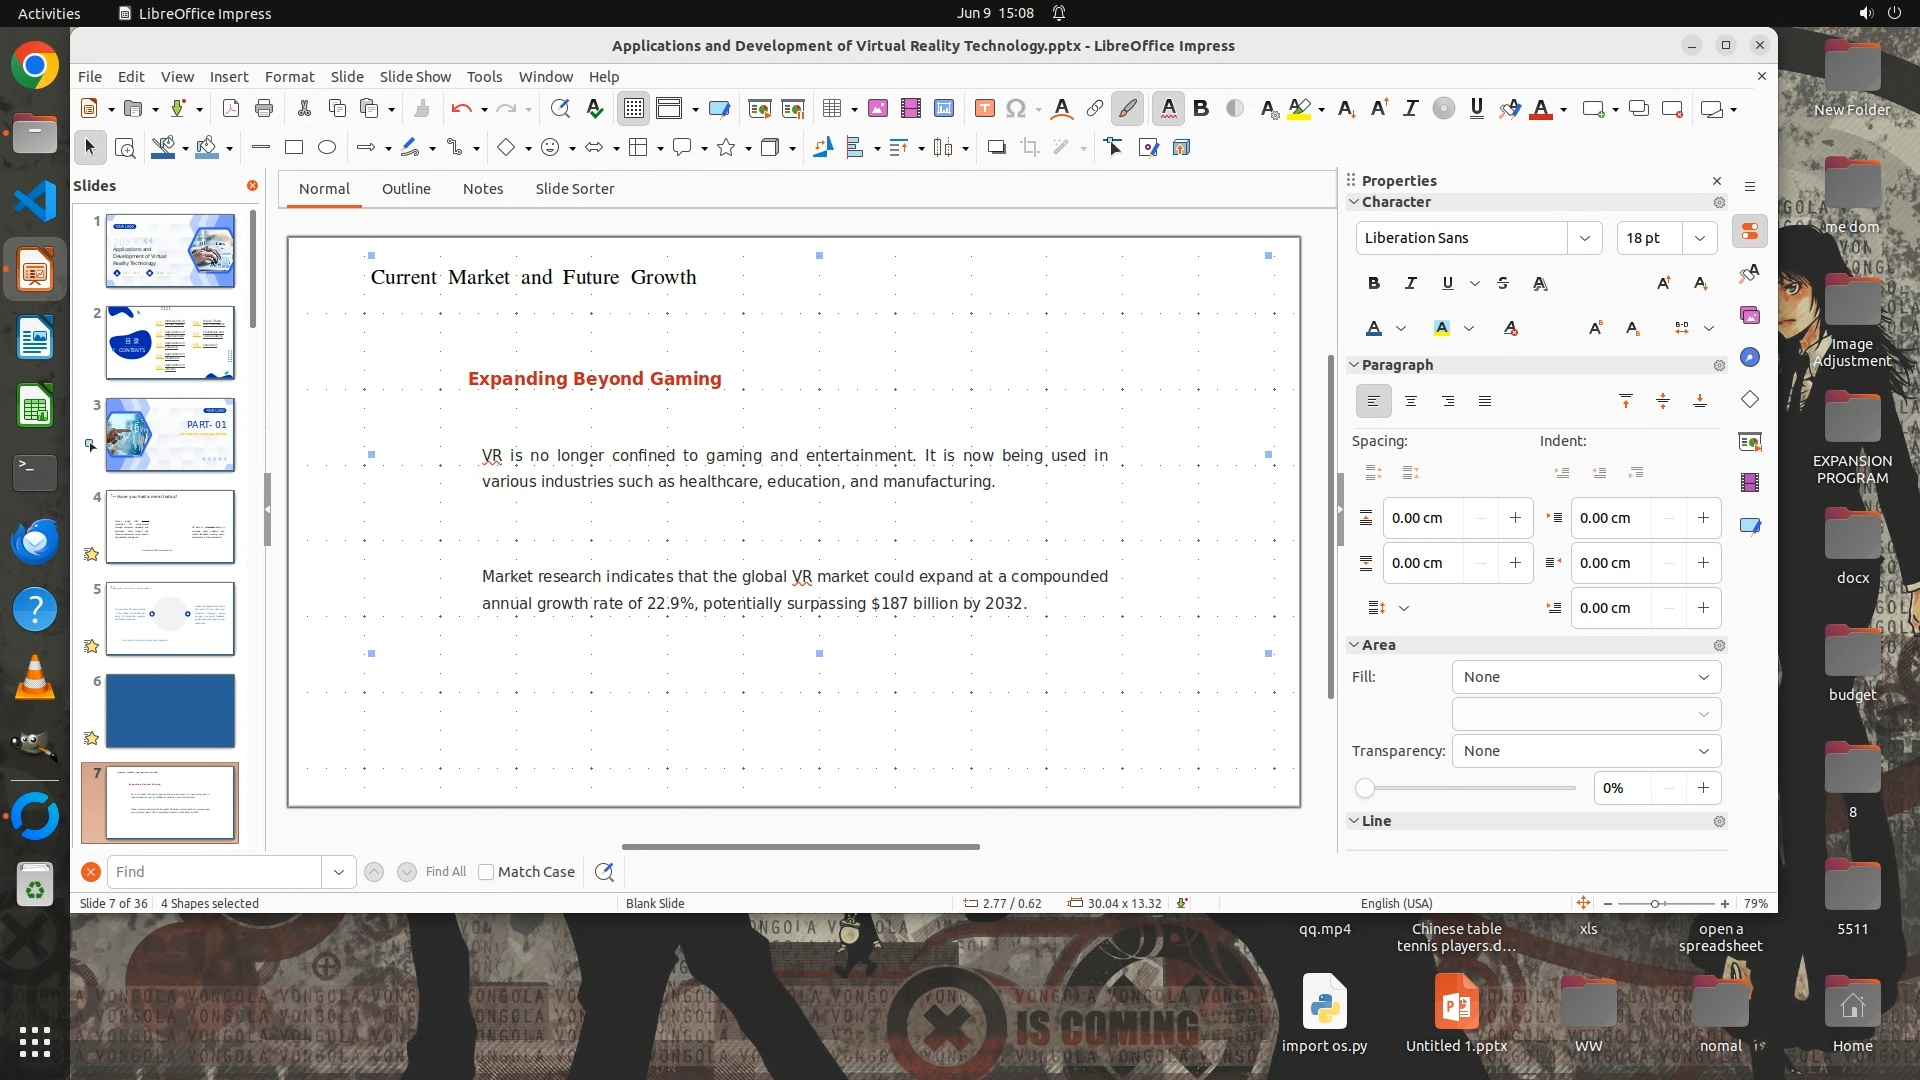Open the font name dropdown
The width and height of the screenshot is (1920, 1080).
(1585, 238)
